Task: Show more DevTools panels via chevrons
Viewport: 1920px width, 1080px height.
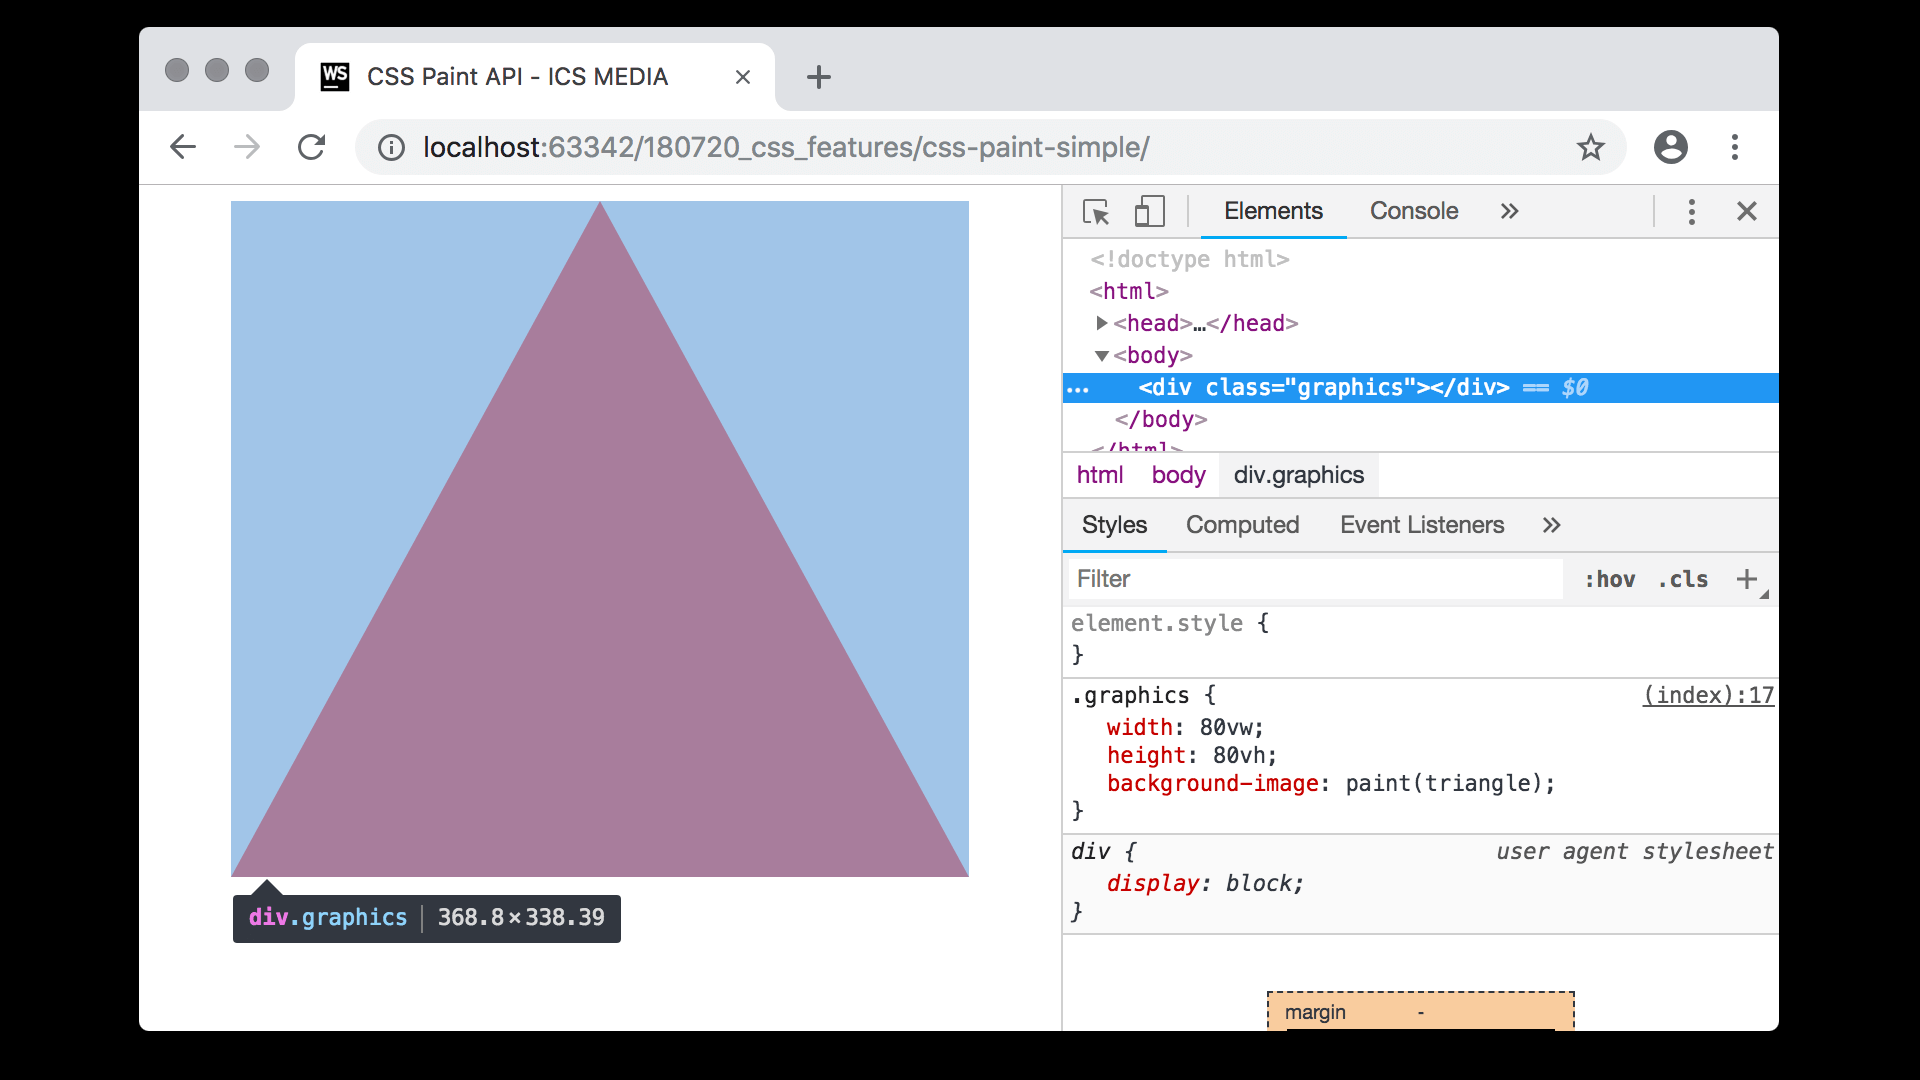Action: coord(1509,212)
